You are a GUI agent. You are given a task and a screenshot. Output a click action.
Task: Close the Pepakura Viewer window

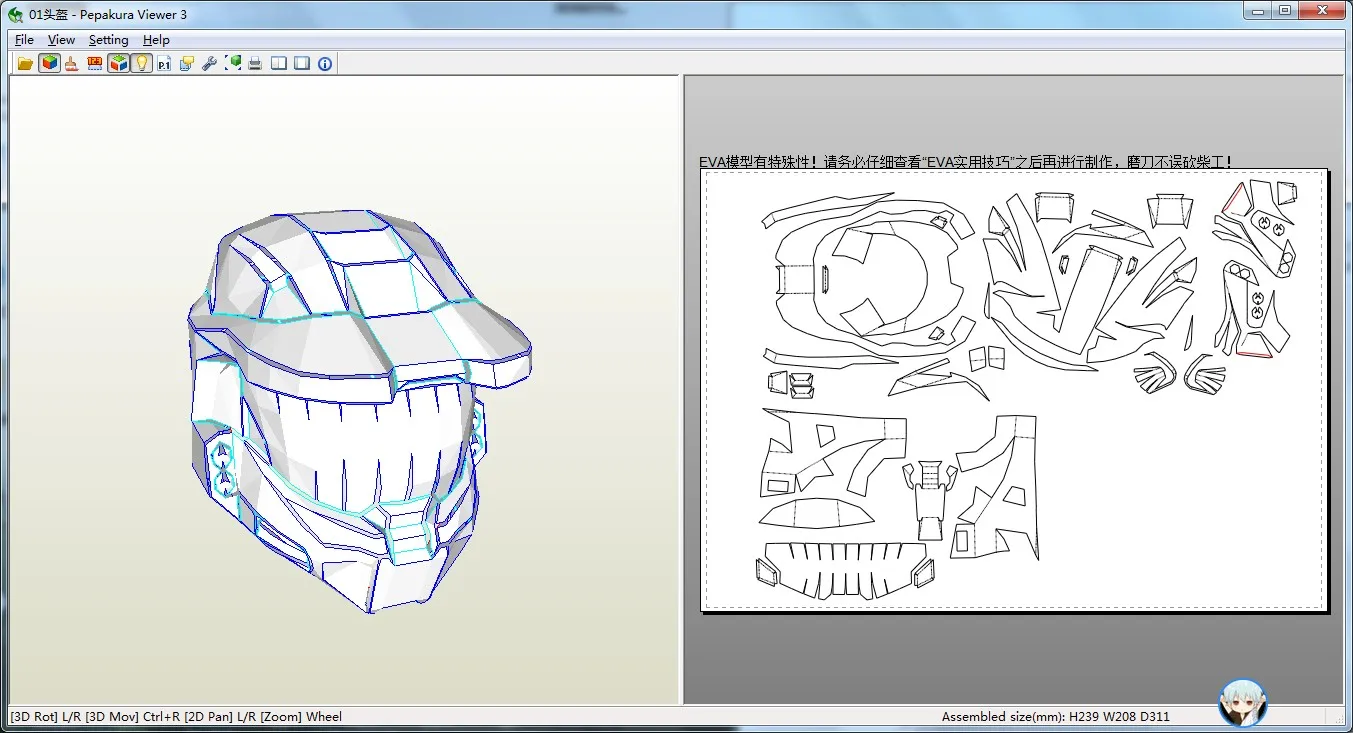coord(1321,11)
